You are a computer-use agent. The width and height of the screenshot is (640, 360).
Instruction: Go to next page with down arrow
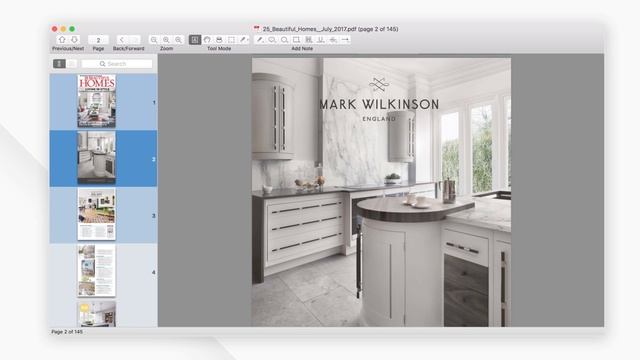click(x=74, y=40)
